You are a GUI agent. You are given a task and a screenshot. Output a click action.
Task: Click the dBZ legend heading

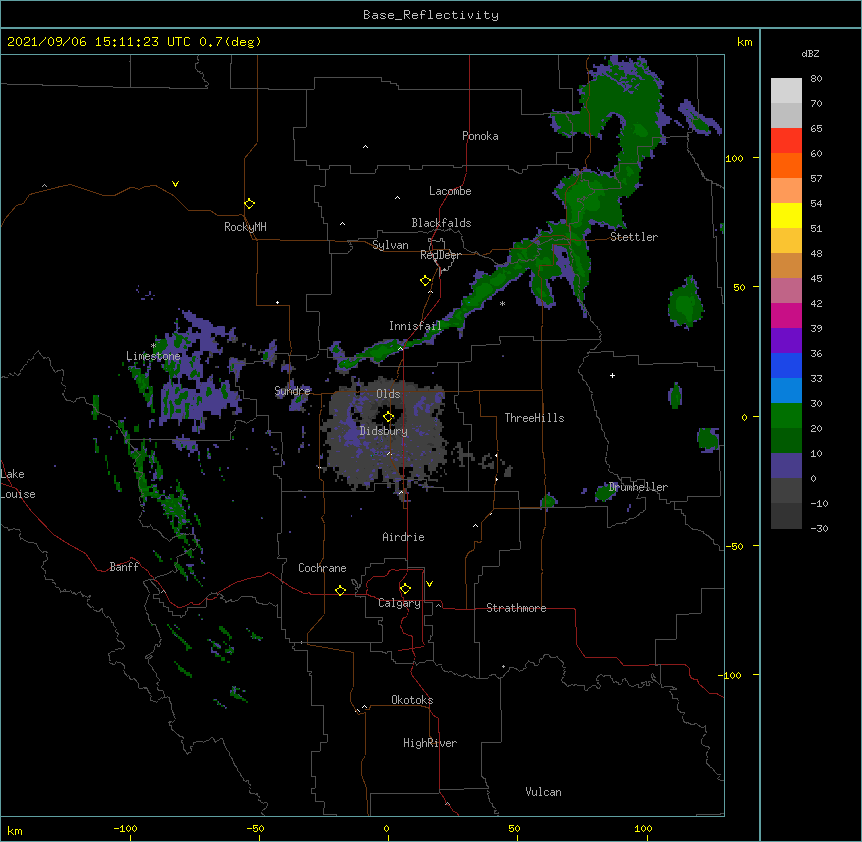coord(810,53)
